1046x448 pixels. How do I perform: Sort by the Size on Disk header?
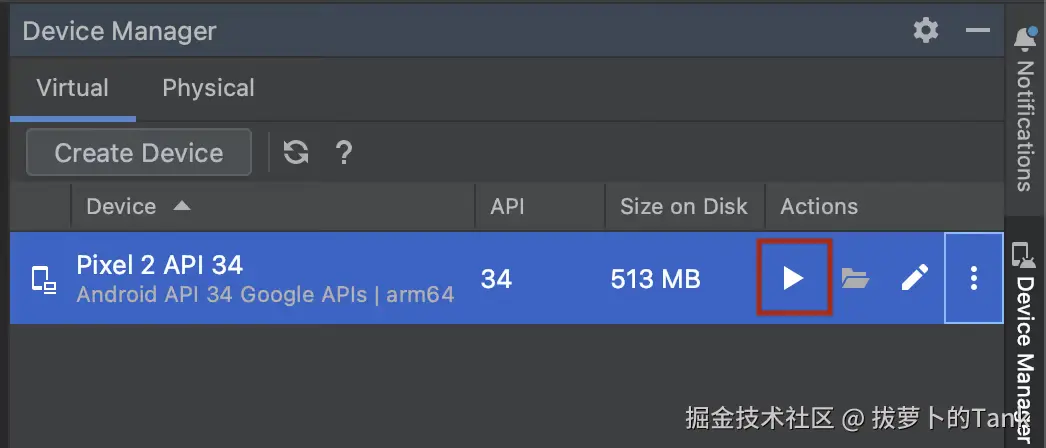click(x=683, y=207)
